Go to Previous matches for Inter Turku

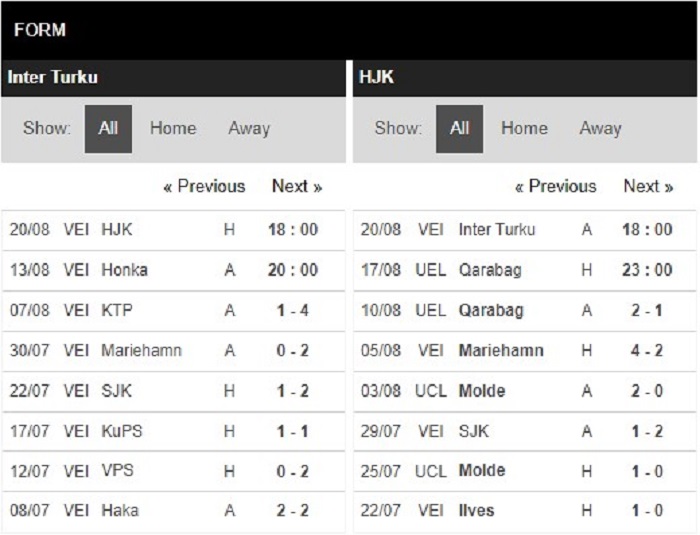(x=204, y=186)
